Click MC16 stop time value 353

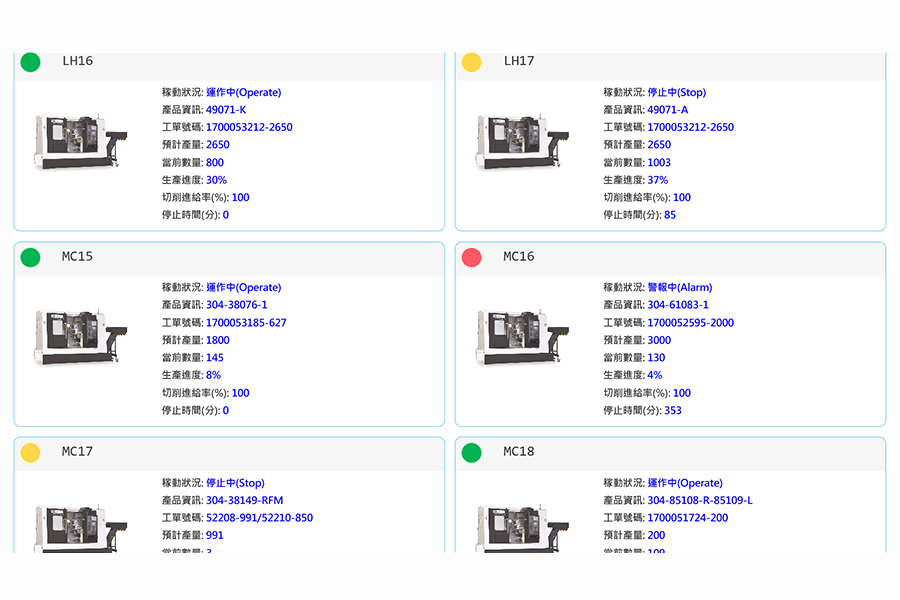[673, 411]
